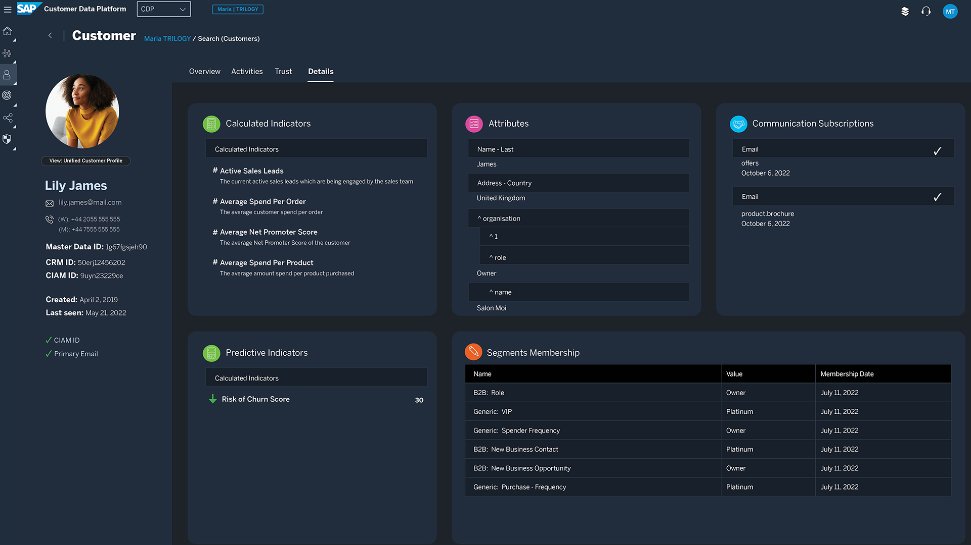
Task: Click the MT user avatar
Action: point(950,10)
